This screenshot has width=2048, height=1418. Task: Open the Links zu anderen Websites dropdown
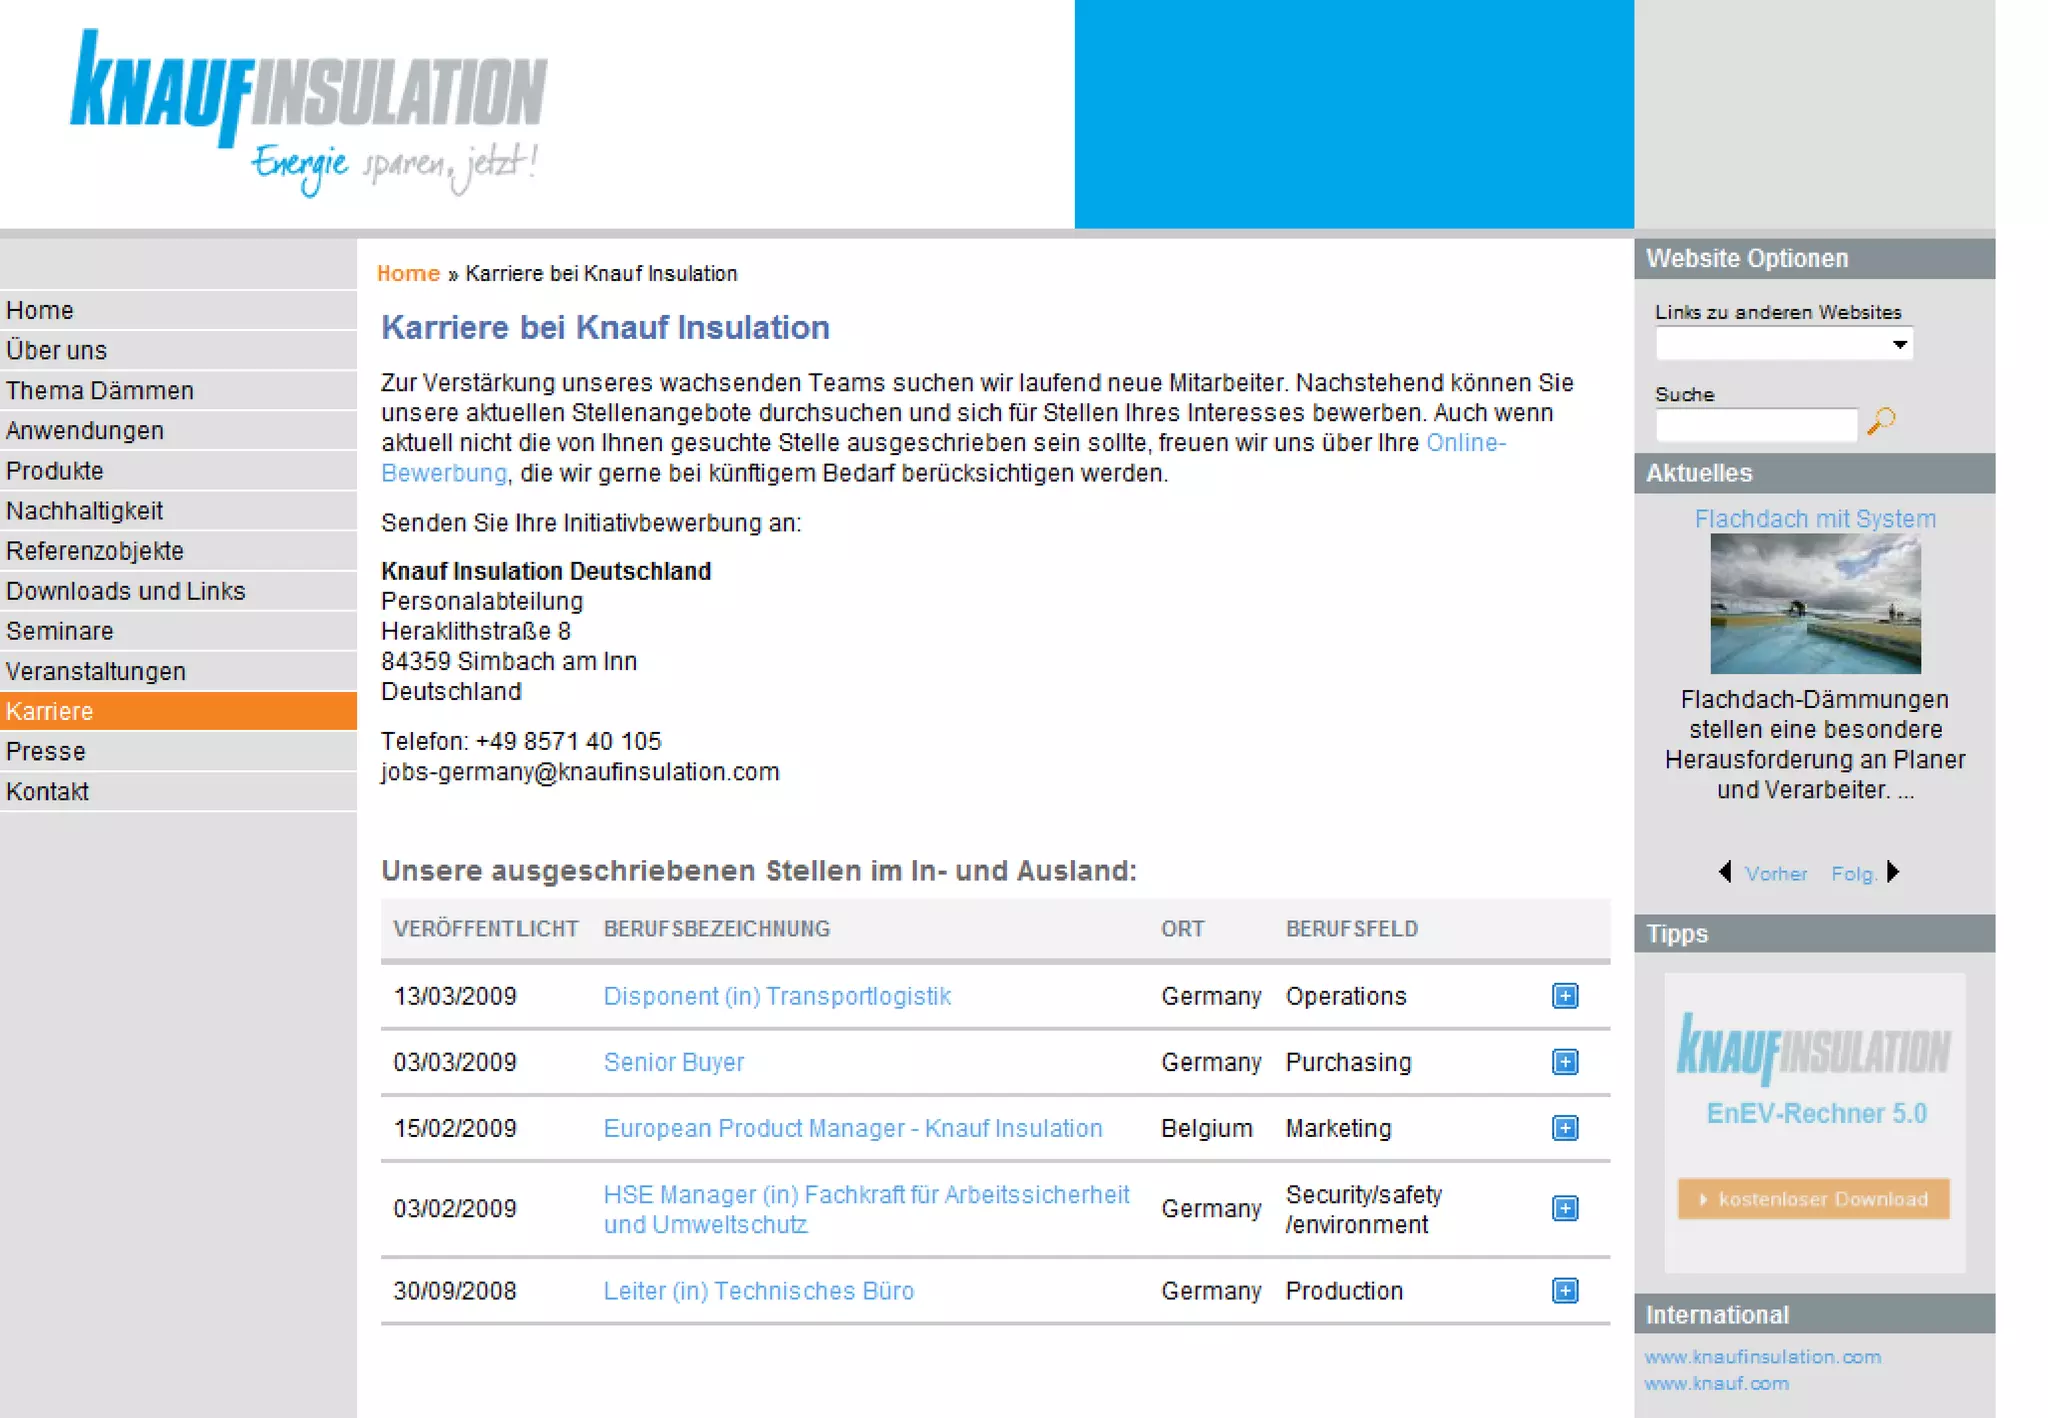coord(1784,344)
